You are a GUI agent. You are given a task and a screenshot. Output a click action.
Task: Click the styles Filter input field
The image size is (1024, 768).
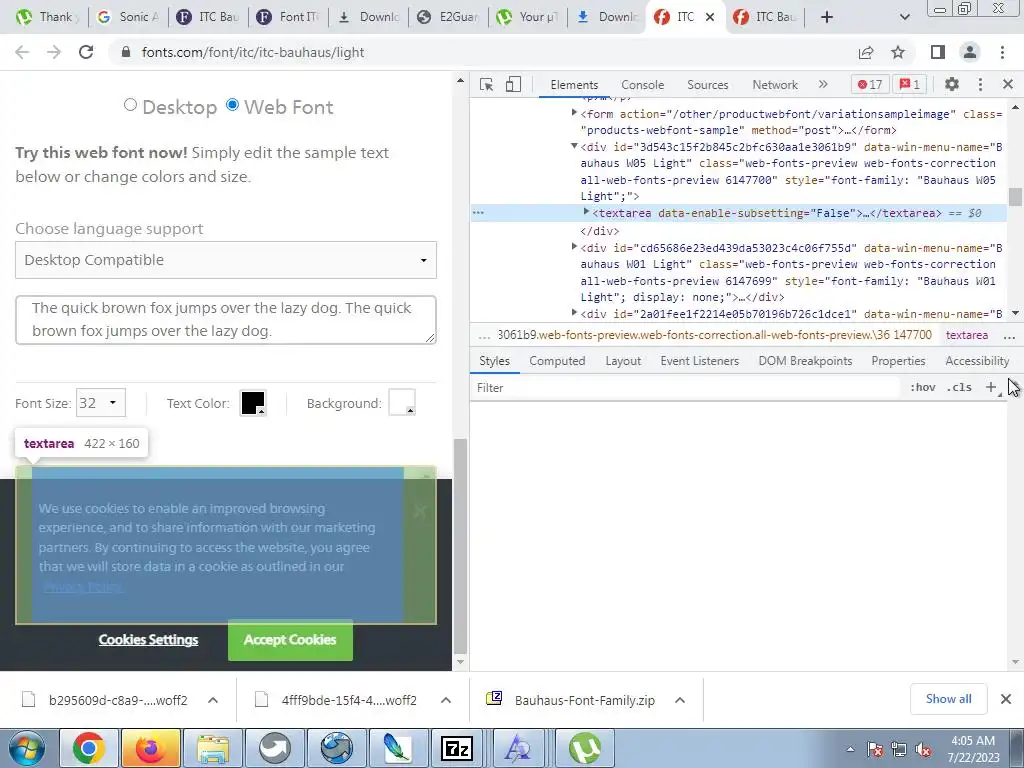click(686, 388)
